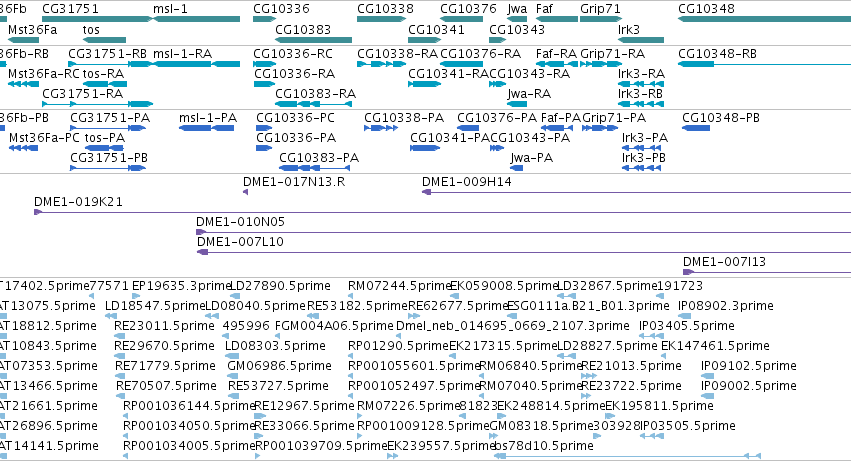This screenshot has width=851, height=461.
Task: Select EST RP001036144.5prime
Action: point(189,407)
